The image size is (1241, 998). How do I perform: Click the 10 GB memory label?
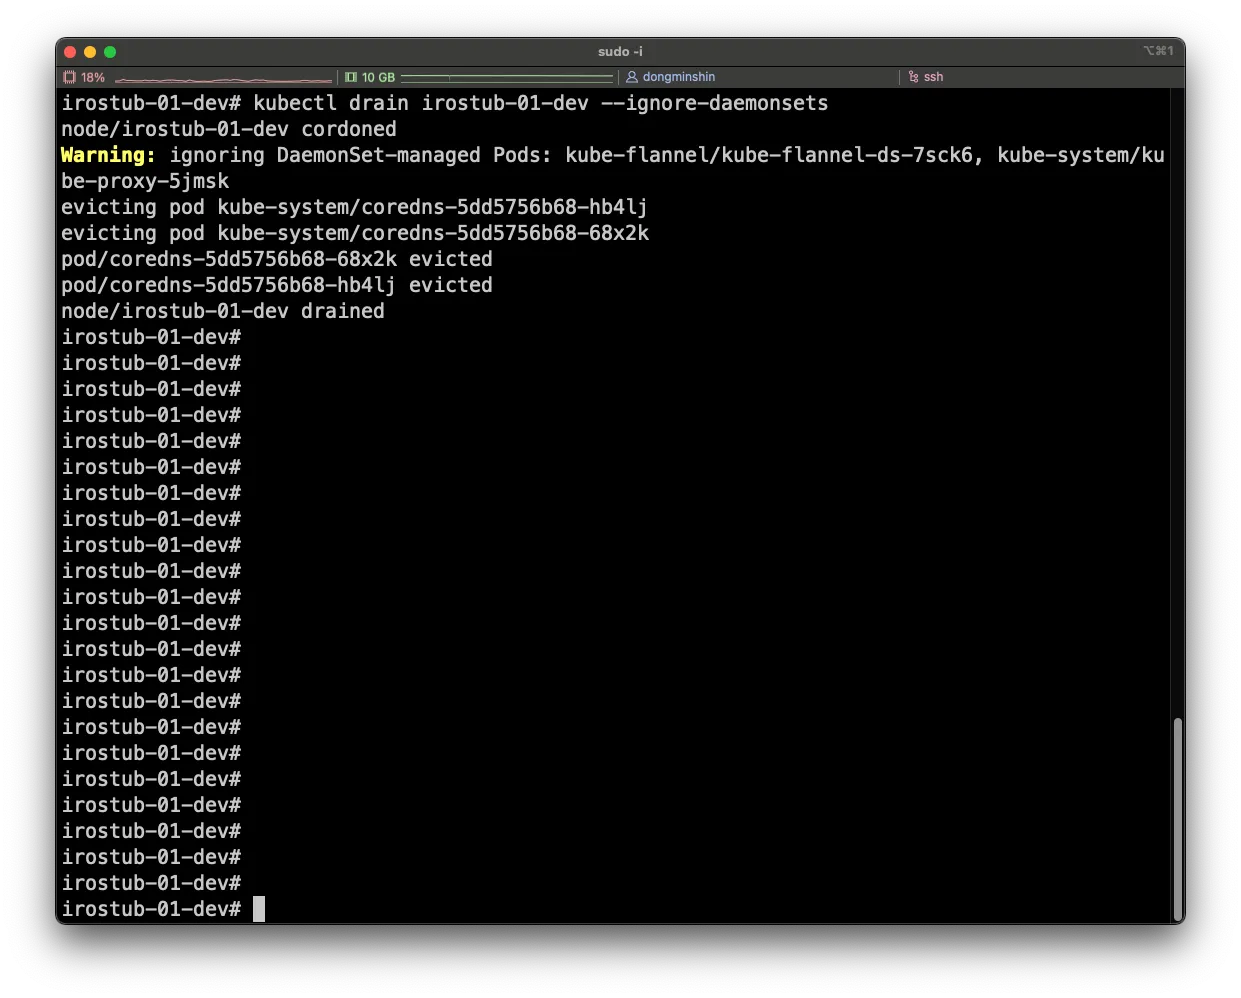click(x=378, y=77)
